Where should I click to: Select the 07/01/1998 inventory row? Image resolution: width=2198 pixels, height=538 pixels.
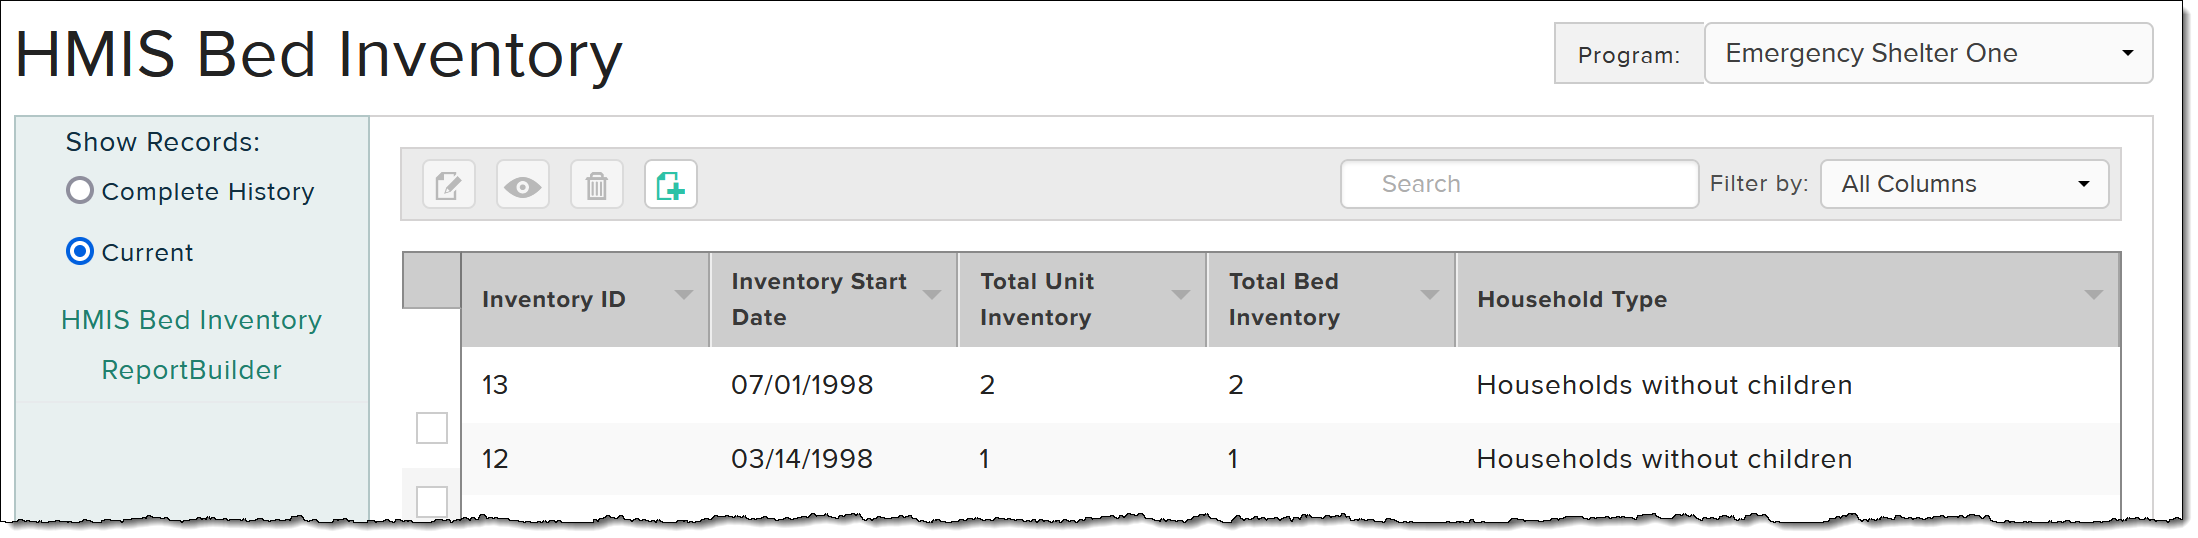(1290, 385)
